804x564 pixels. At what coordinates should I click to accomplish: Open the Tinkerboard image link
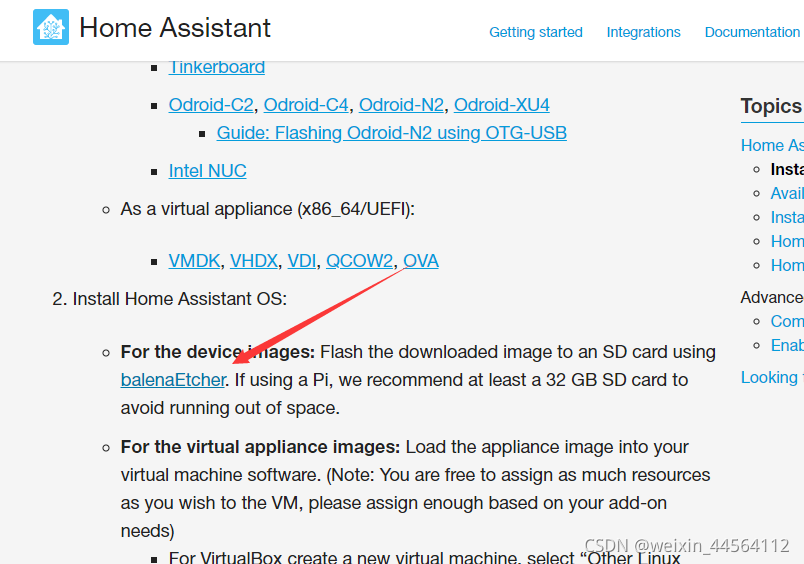[216, 68]
